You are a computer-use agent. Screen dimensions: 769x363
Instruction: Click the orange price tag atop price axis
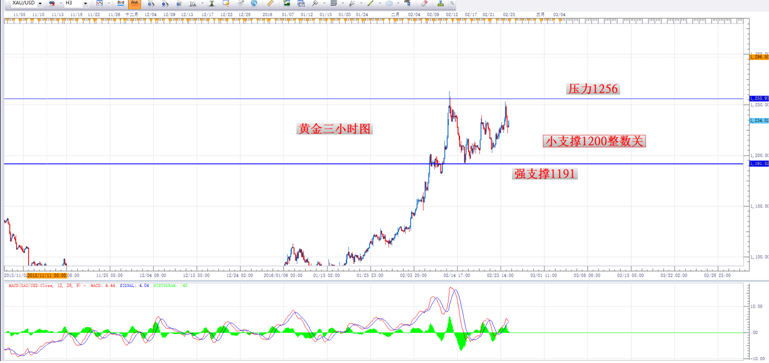(x=759, y=57)
